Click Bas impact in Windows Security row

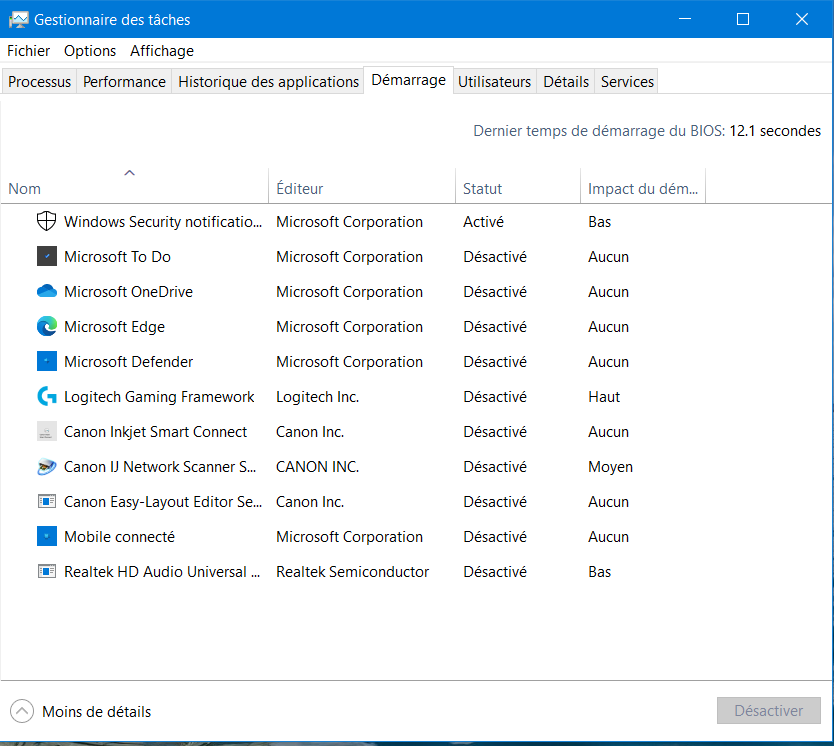pyautogui.click(x=599, y=222)
